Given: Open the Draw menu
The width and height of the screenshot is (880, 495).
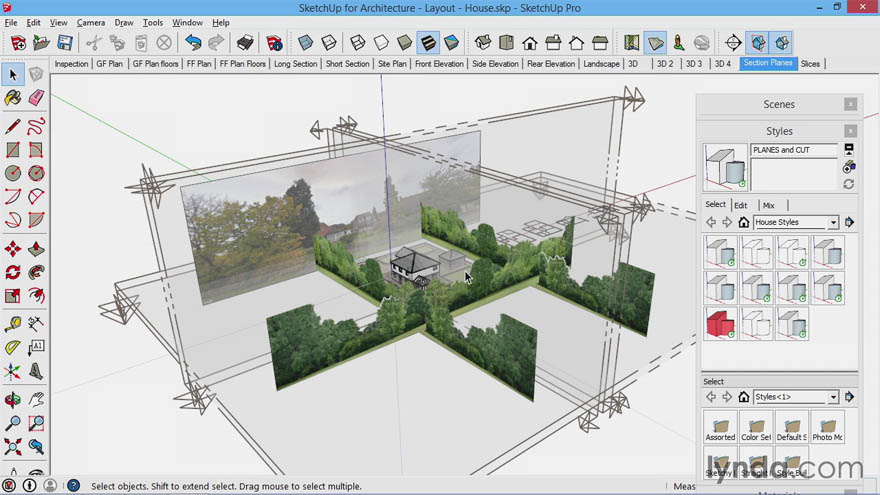Looking at the screenshot, I should click(x=123, y=22).
